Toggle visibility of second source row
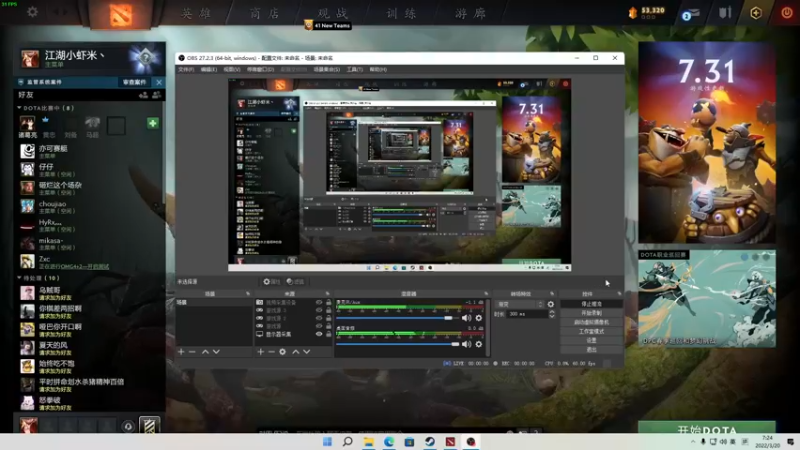 coord(319,310)
